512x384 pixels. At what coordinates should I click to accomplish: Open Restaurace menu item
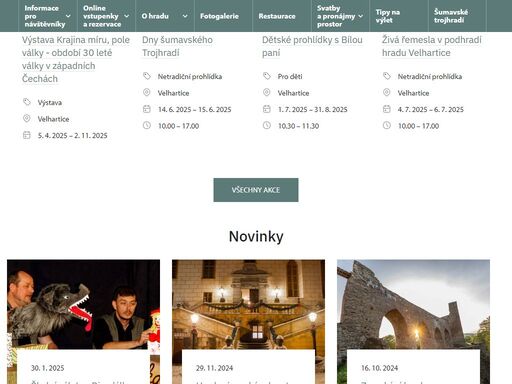[x=277, y=16]
